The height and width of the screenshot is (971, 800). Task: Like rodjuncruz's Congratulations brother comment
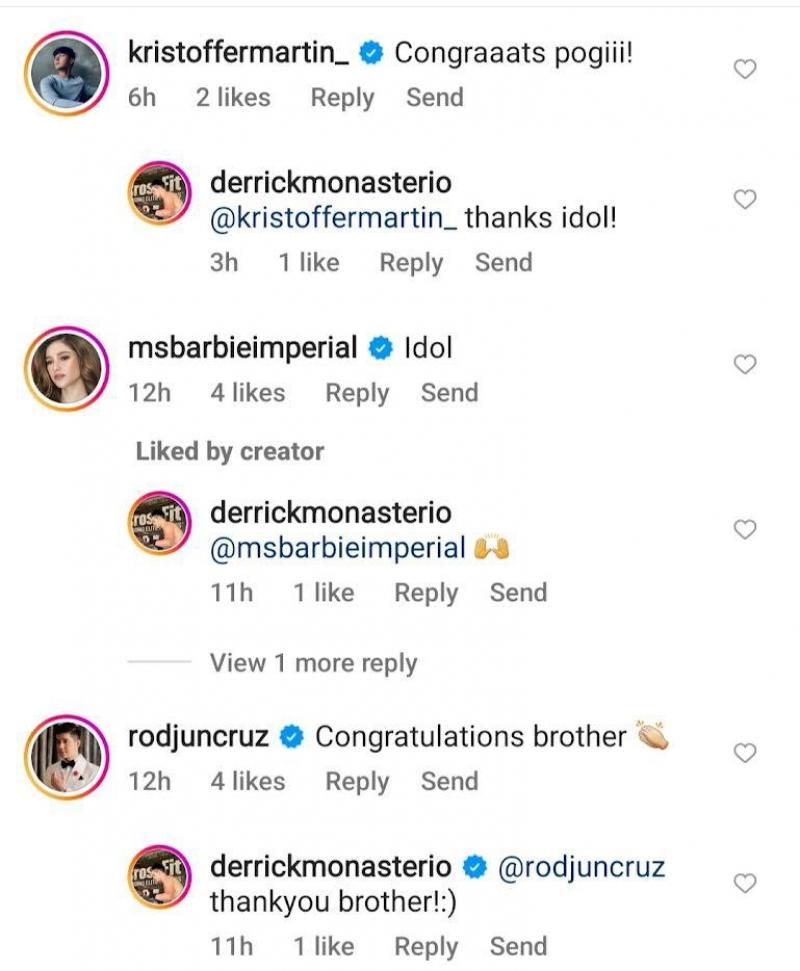tap(745, 753)
